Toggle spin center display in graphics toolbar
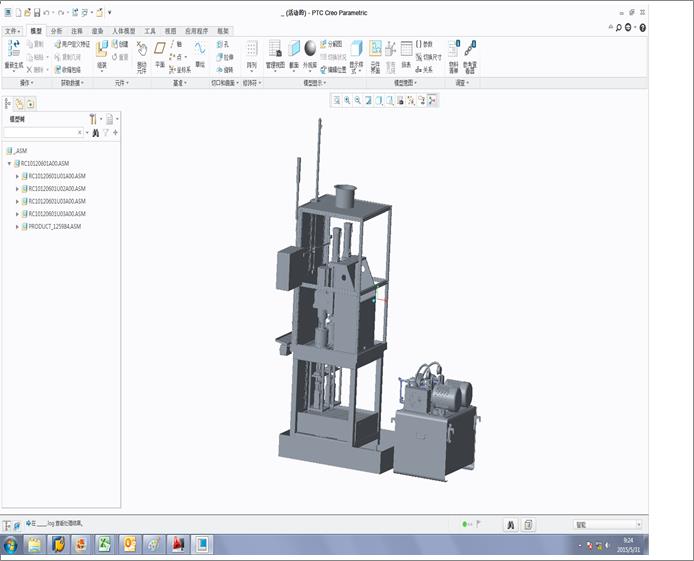 (432, 100)
